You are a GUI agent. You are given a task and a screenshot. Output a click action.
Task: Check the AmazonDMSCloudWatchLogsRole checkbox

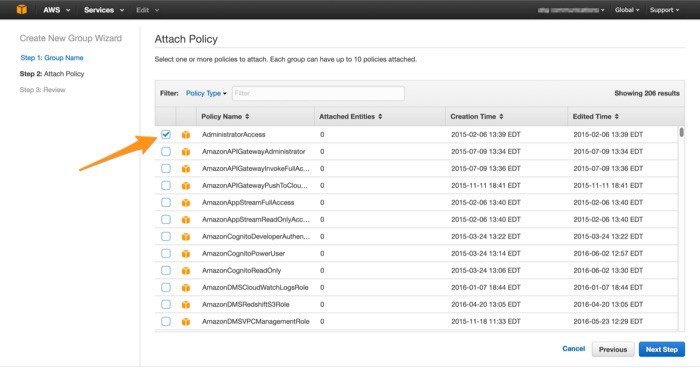tap(166, 287)
